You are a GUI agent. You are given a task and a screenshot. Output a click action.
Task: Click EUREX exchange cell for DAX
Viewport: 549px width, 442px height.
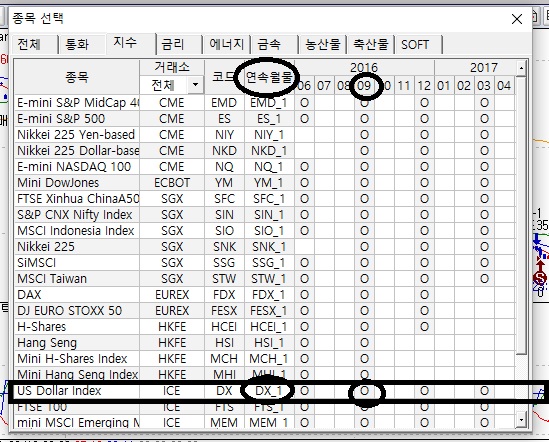point(172,295)
